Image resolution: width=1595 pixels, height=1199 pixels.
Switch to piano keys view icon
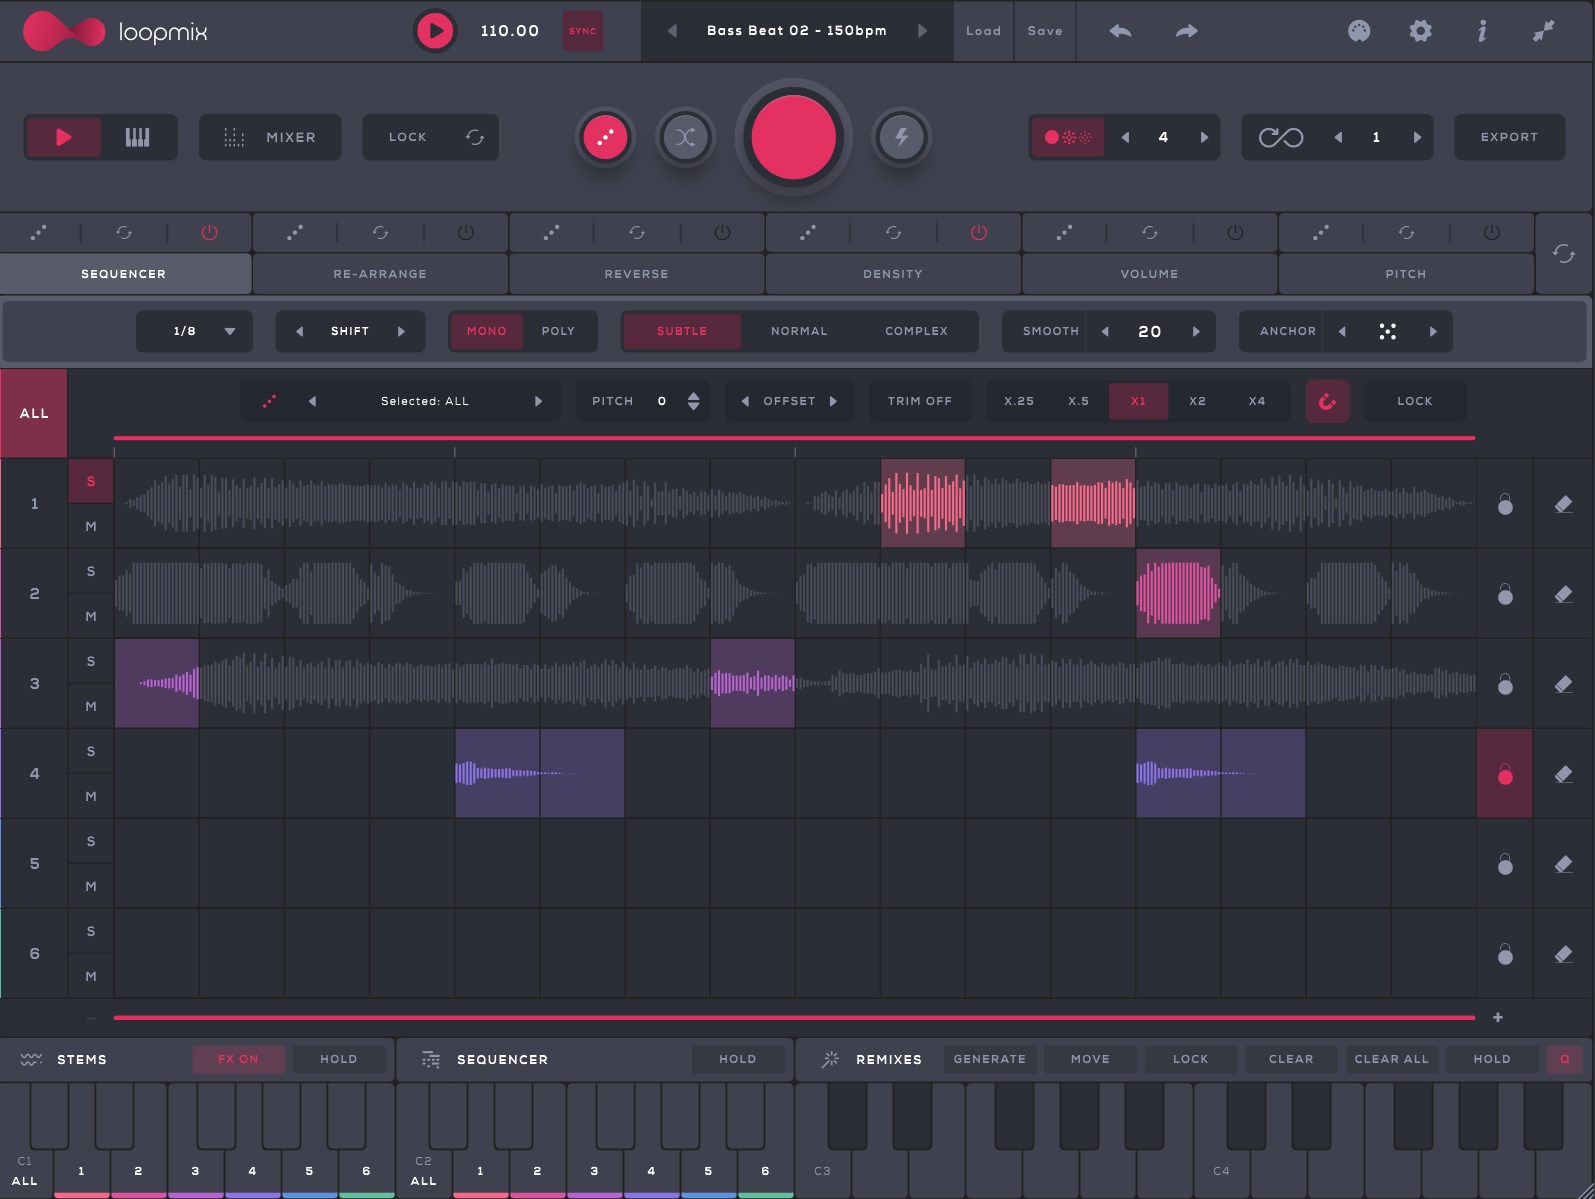[x=138, y=137]
